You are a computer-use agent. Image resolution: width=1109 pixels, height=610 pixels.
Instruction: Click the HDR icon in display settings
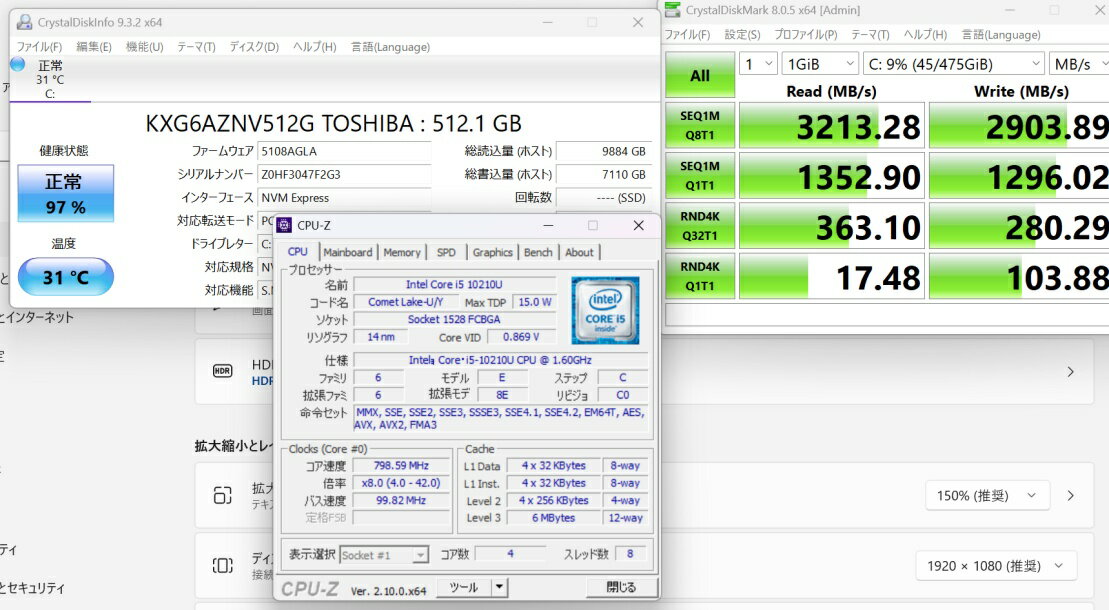click(x=223, y=371)
